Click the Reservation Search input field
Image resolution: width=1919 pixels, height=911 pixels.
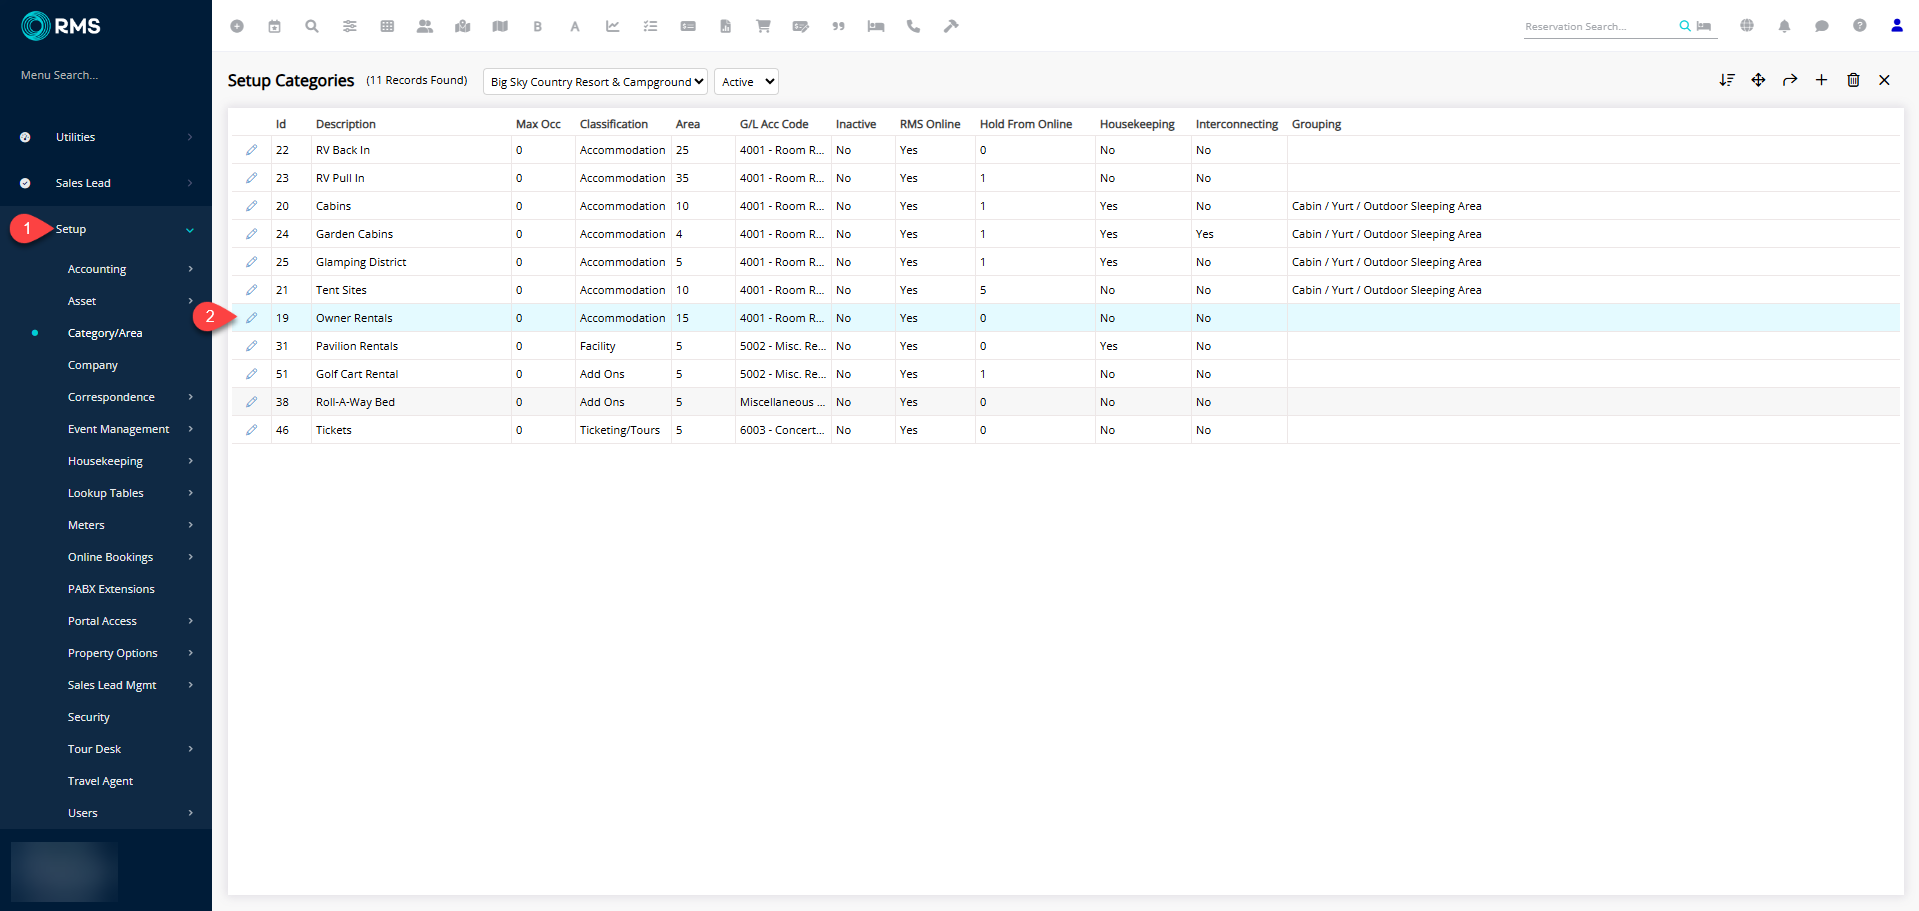pos(1597,27)
